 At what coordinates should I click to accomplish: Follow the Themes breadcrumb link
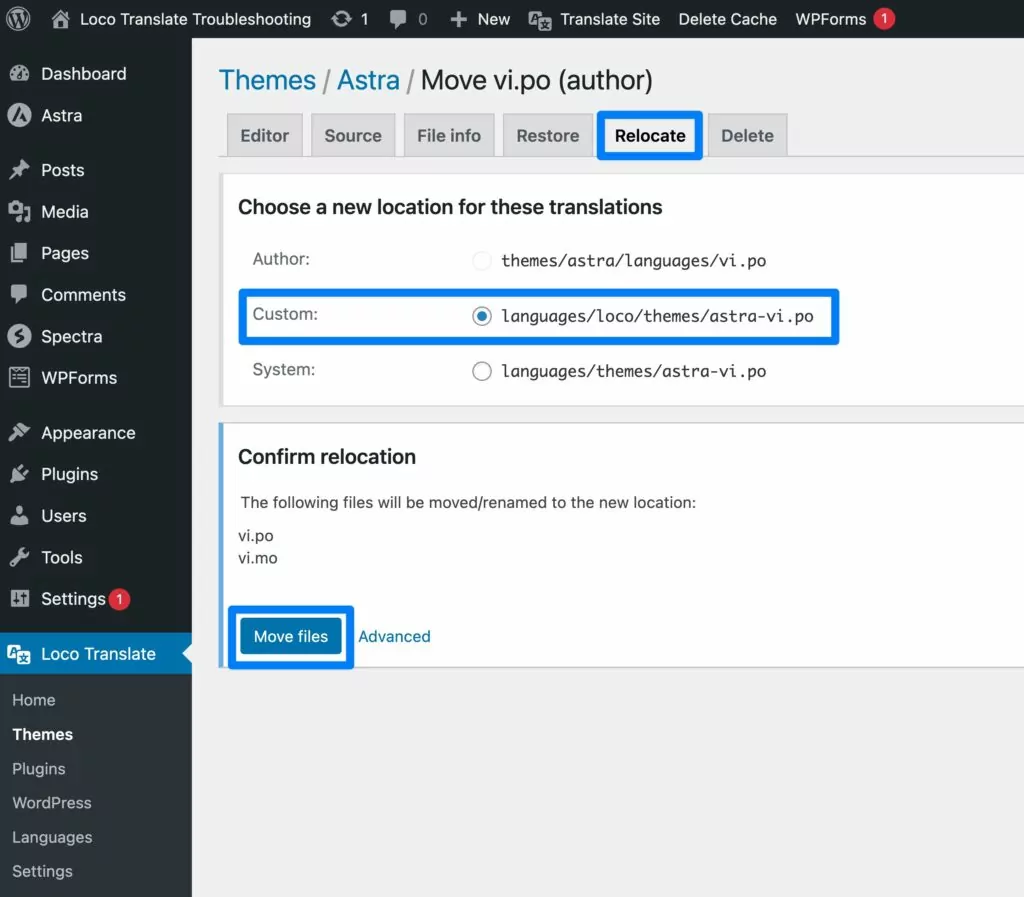(x=267, y=80)
